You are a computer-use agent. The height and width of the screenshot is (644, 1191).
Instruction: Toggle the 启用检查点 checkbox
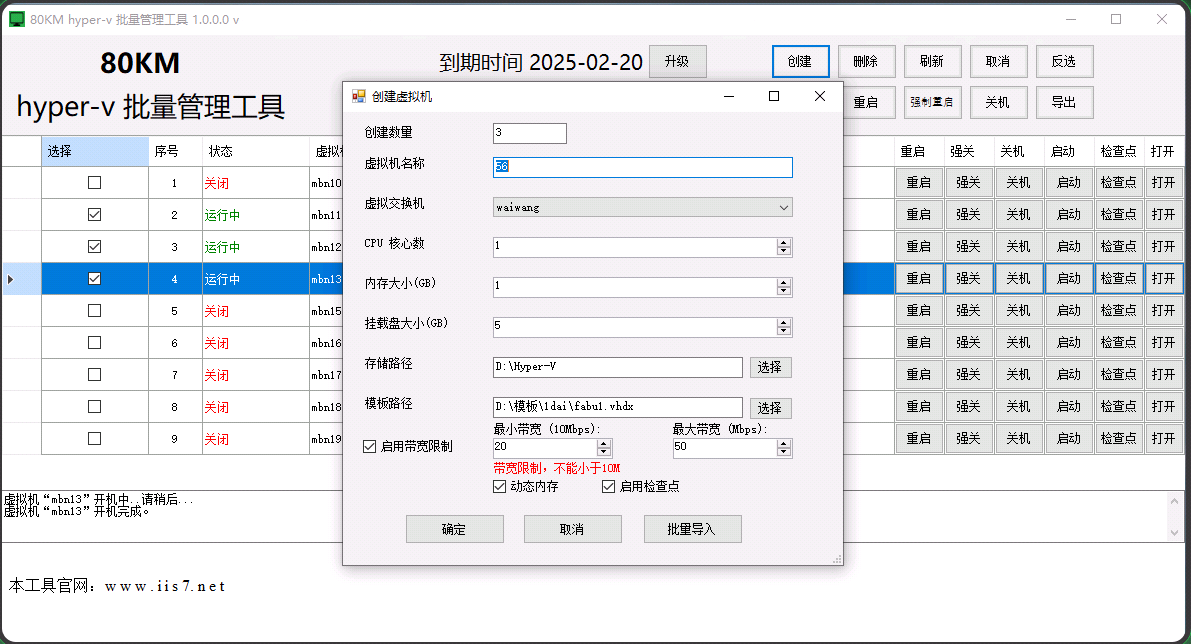pyautogui.click(x=608, y=486)
